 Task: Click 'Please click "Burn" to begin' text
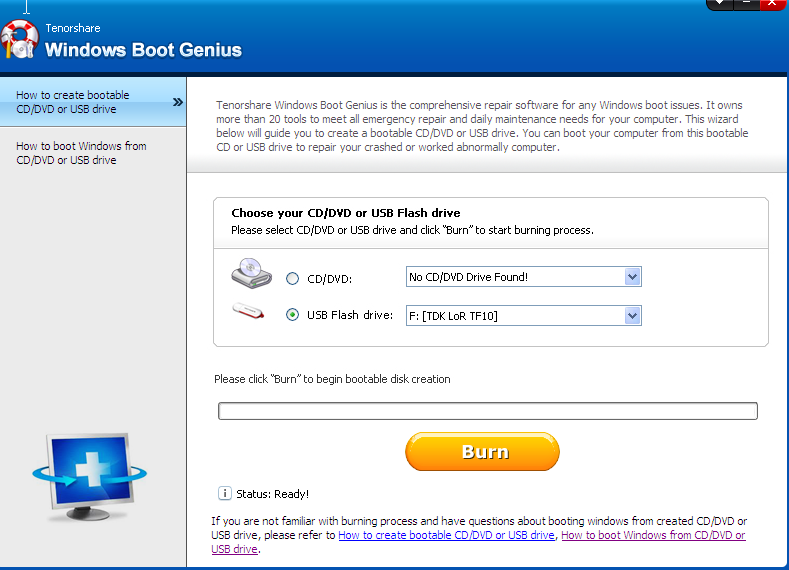tap(332, 379)
